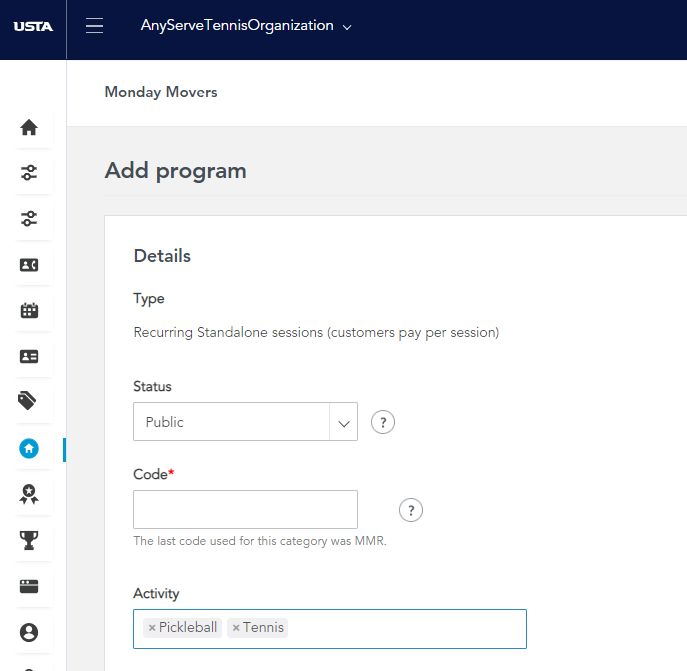
Task: Go to the Home sidebar icon
Action: point(29,128)
